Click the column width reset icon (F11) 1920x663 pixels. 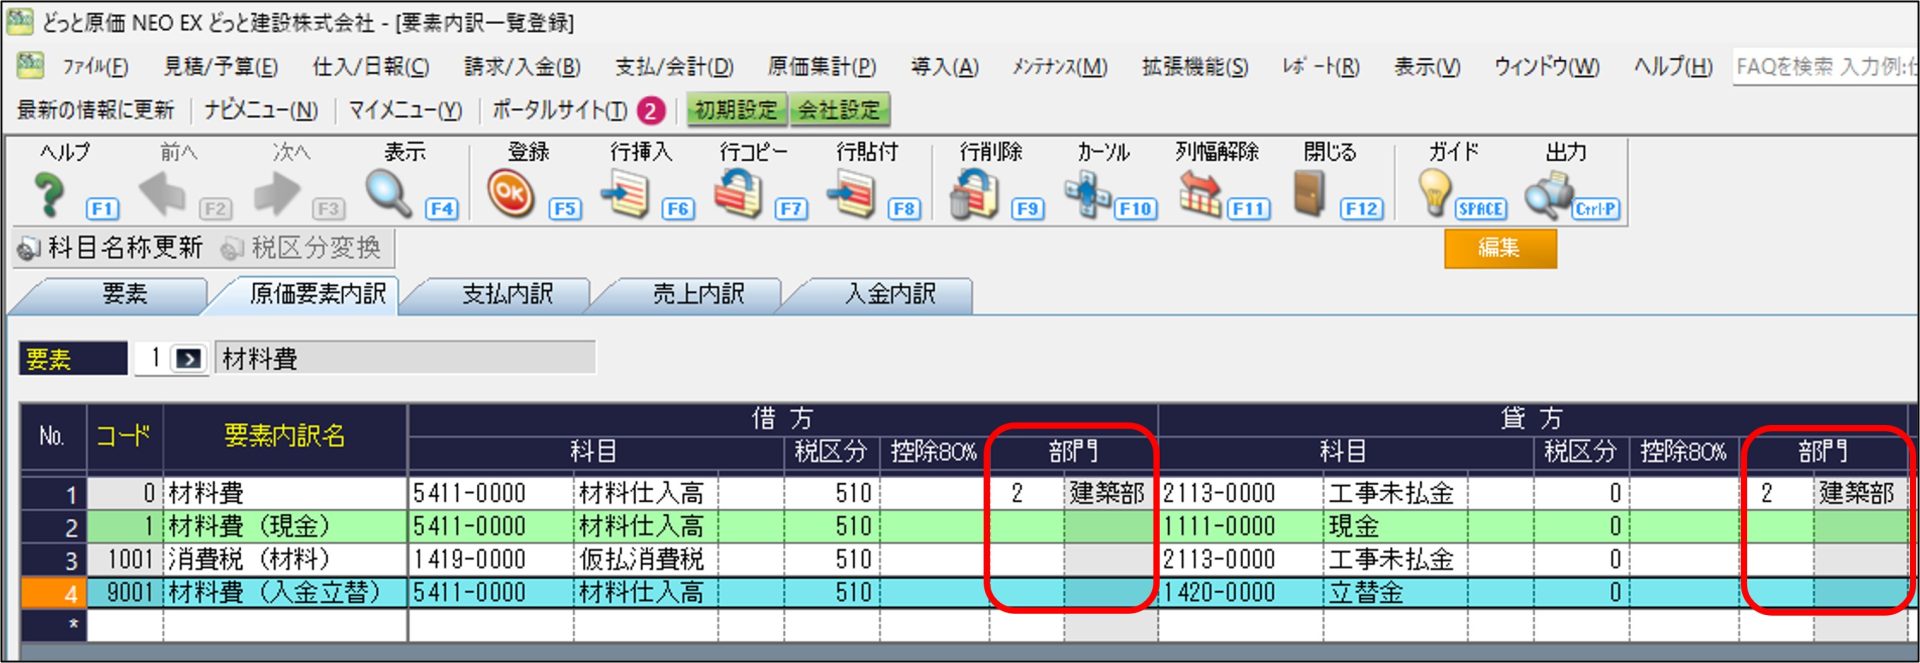1199,194
